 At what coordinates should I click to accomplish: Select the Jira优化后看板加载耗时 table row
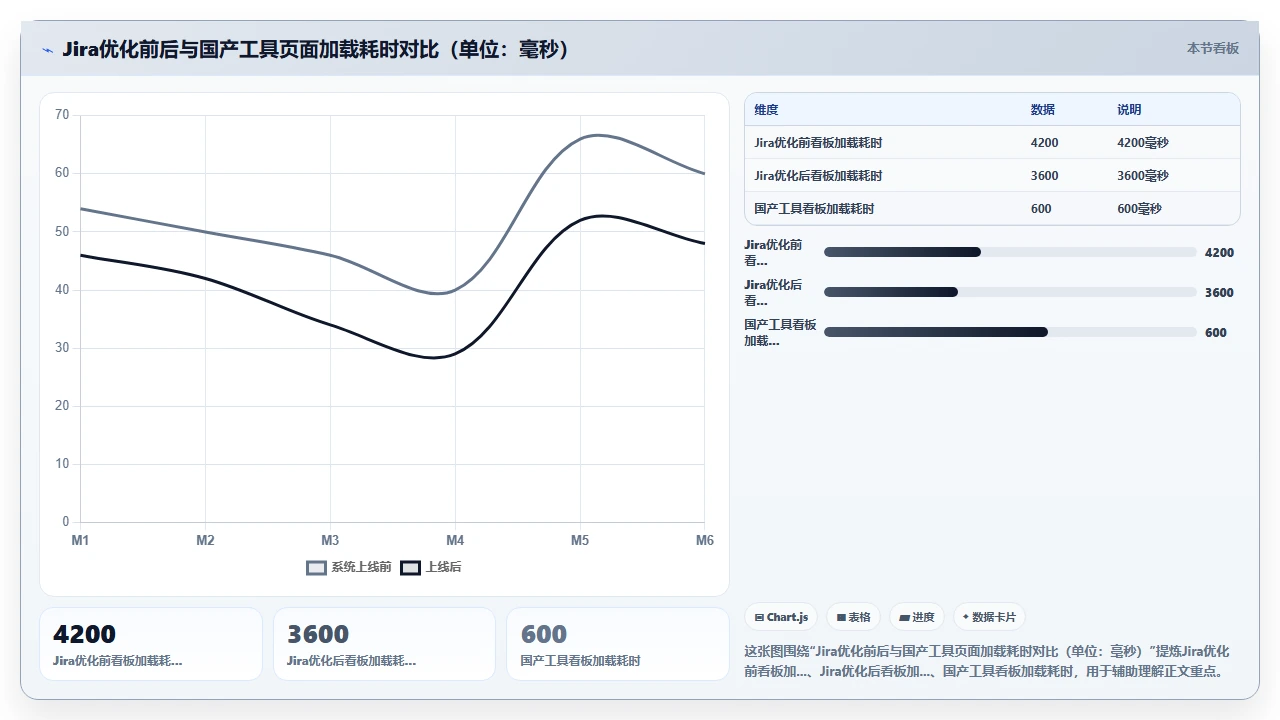pos(992,176)
